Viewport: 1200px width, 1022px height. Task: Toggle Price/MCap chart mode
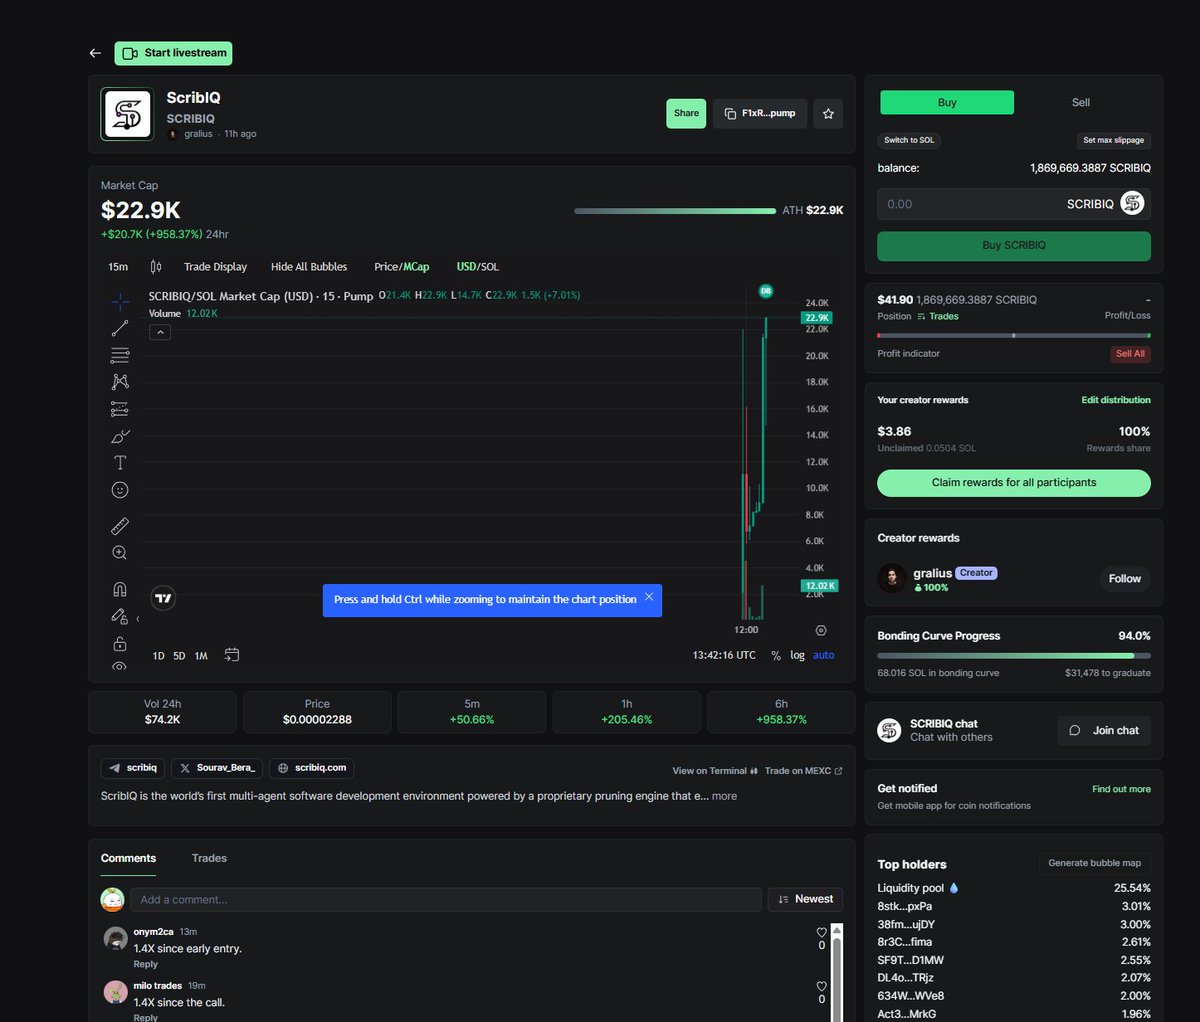pos(401,267)
